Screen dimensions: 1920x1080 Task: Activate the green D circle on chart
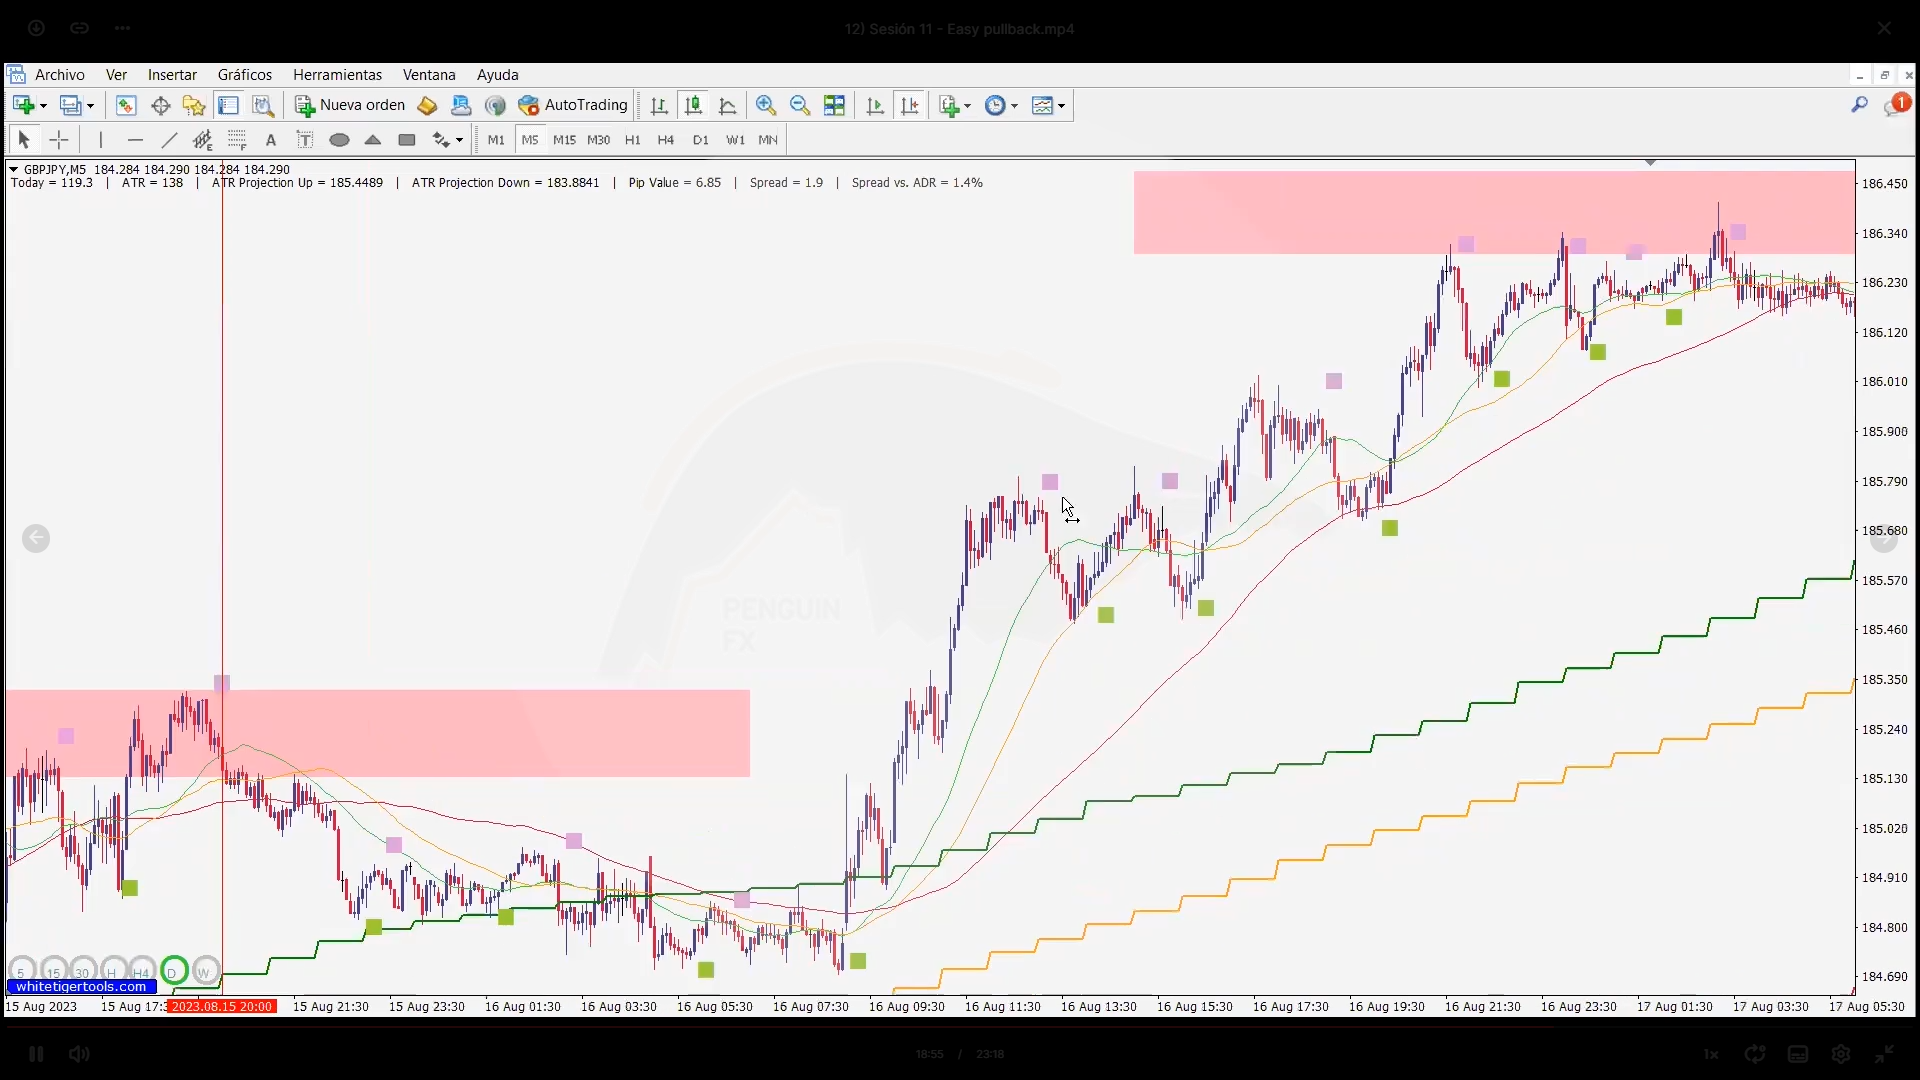coord(173,971)
